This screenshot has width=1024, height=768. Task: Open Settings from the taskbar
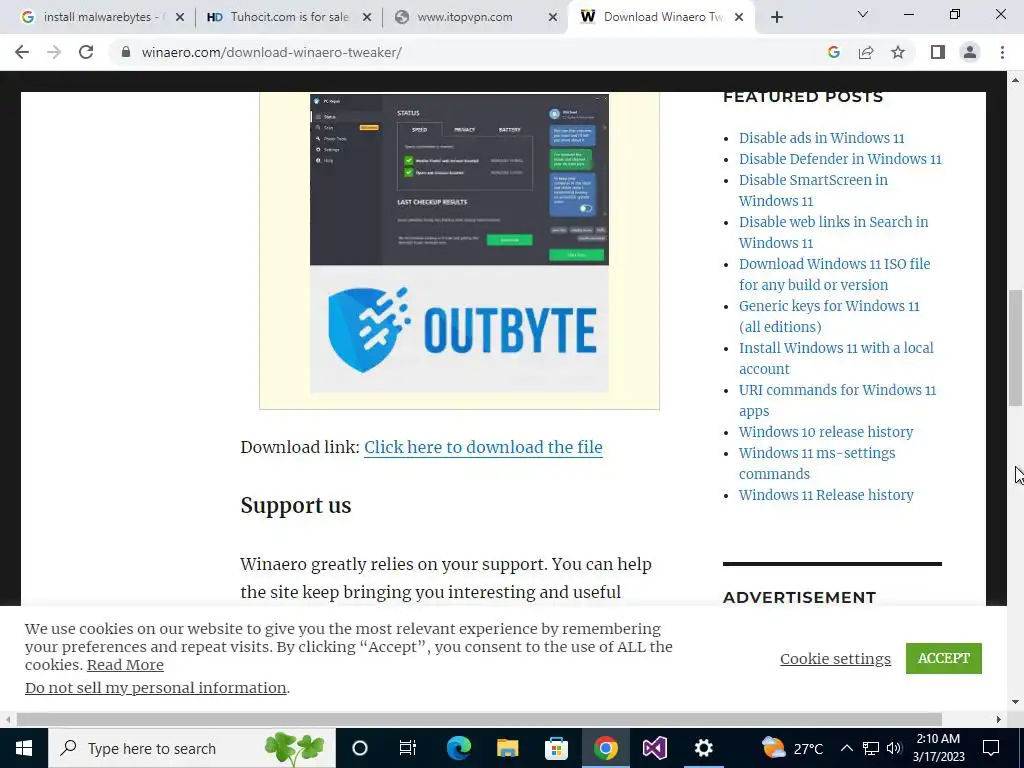pyautogui.click(x=703, y=748)
